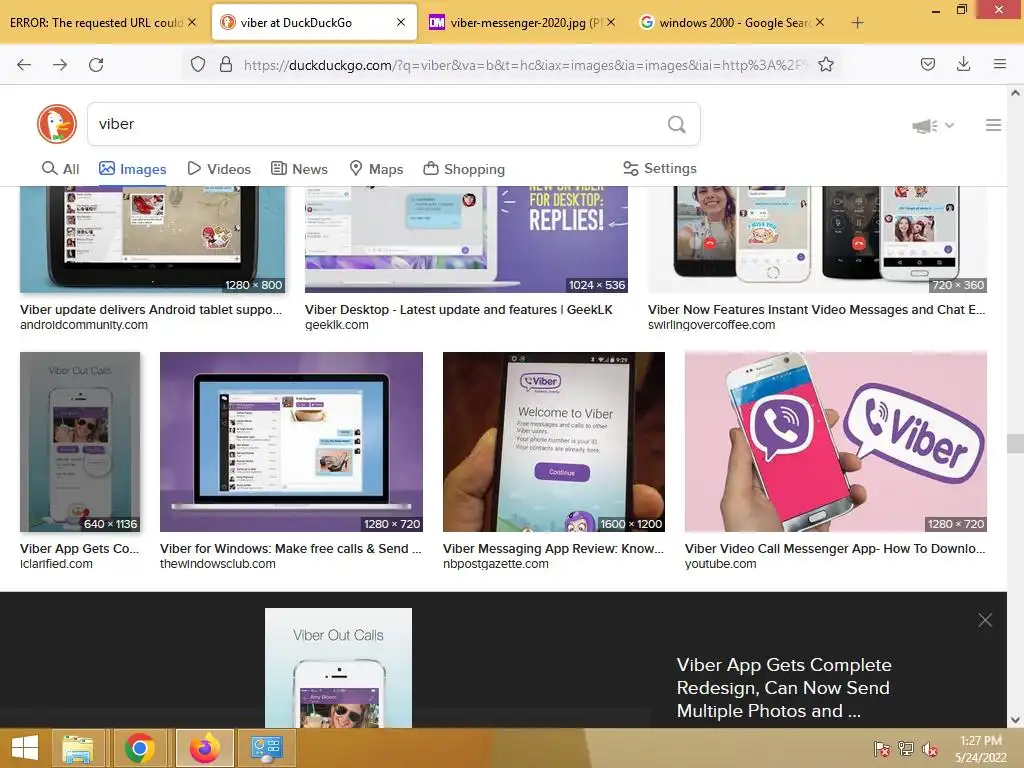
Task: Open Welcome to Viber phone thumbnail
Action: point(554,442)
